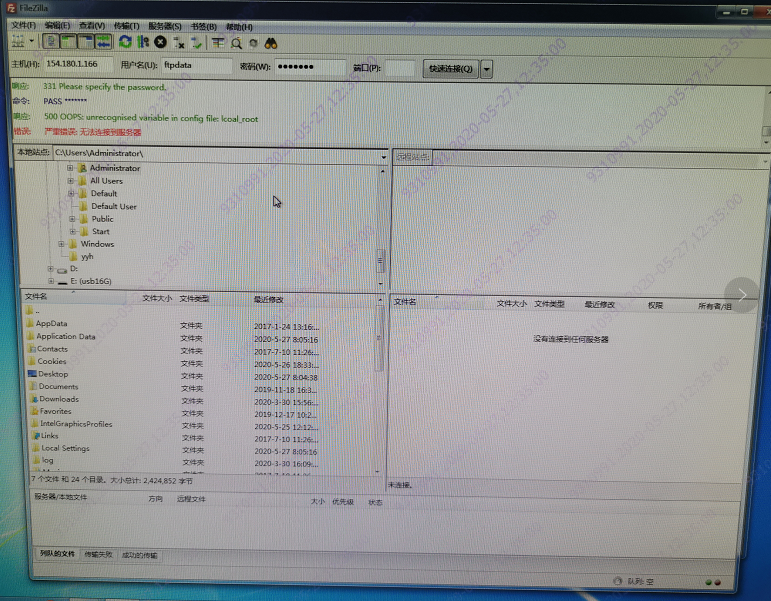
Task: Click the AppData folder icon
Action: [30, 323]
